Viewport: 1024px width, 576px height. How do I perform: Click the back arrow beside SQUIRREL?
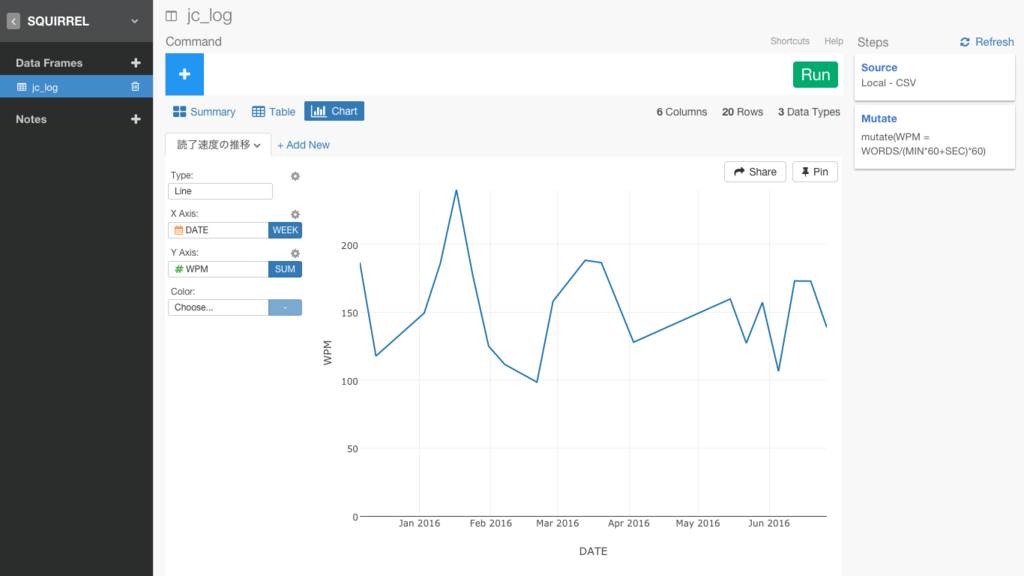click(13, 21)
